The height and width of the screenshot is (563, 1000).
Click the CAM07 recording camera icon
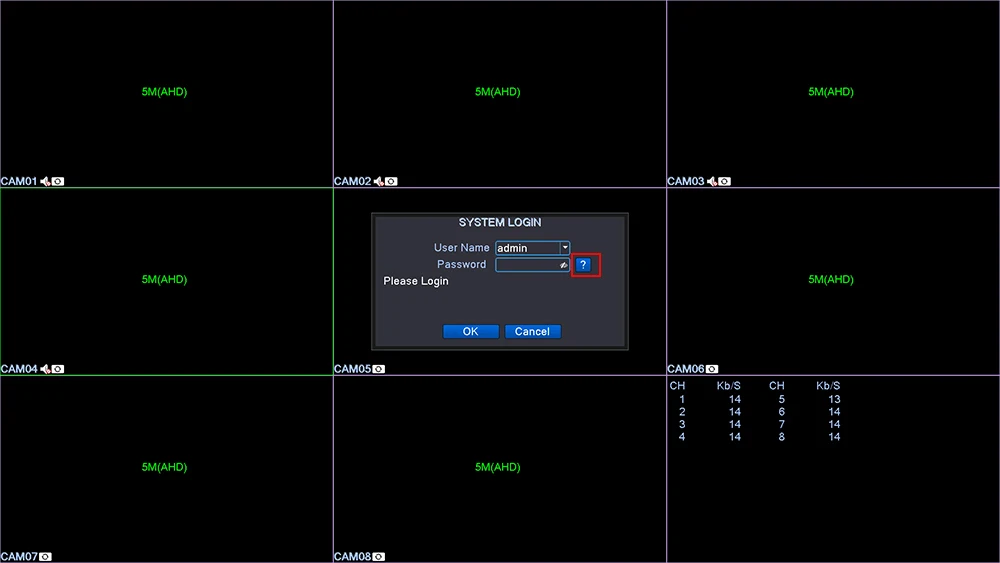point(45,557)
